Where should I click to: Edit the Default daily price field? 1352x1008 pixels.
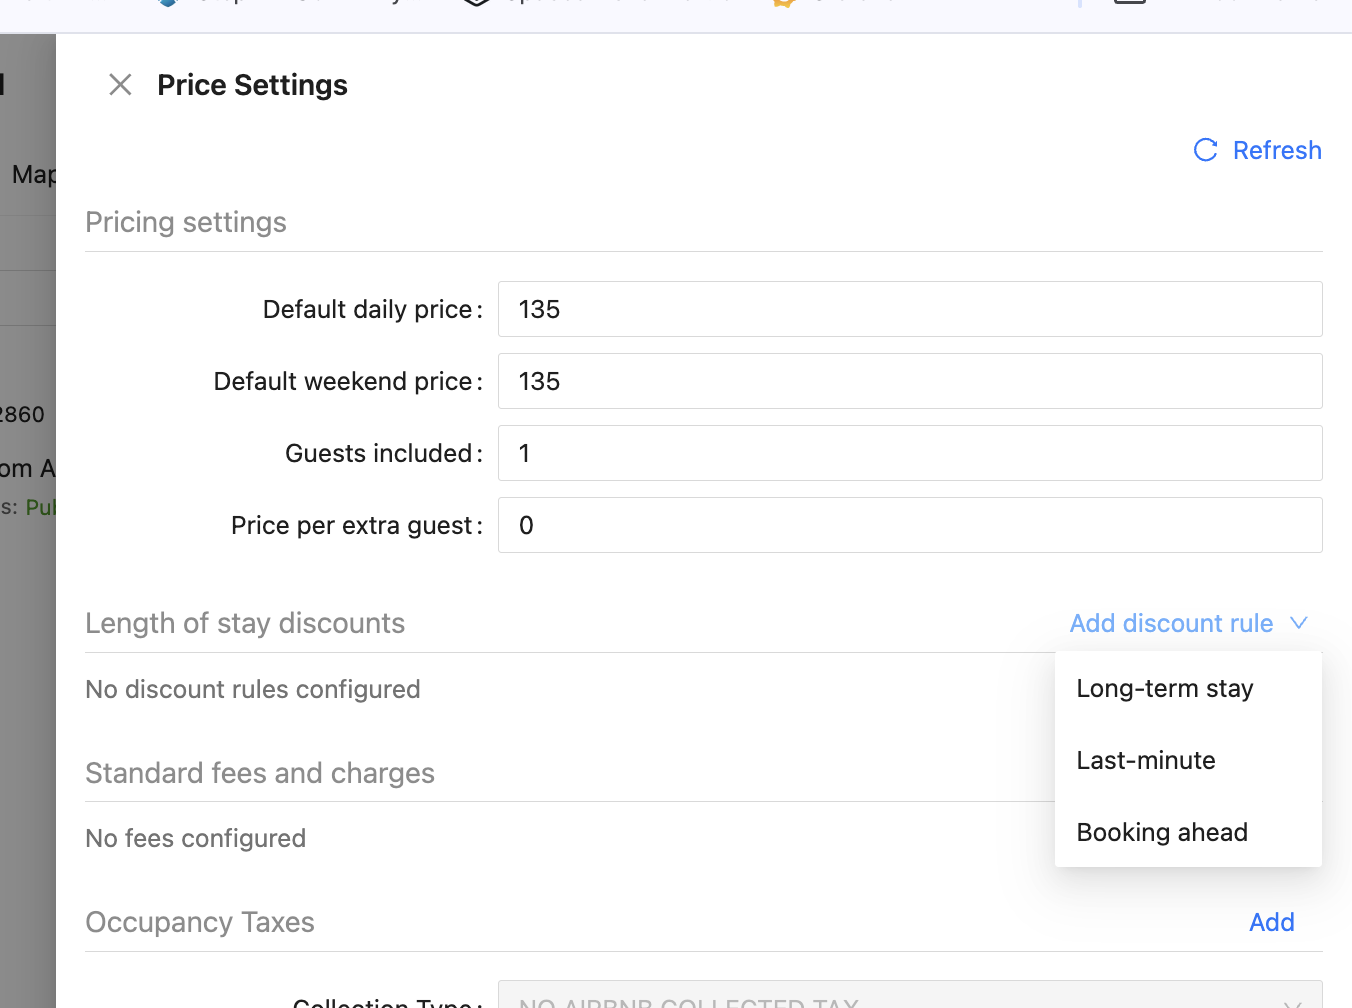pyautogui.click(x=910, y=309)
